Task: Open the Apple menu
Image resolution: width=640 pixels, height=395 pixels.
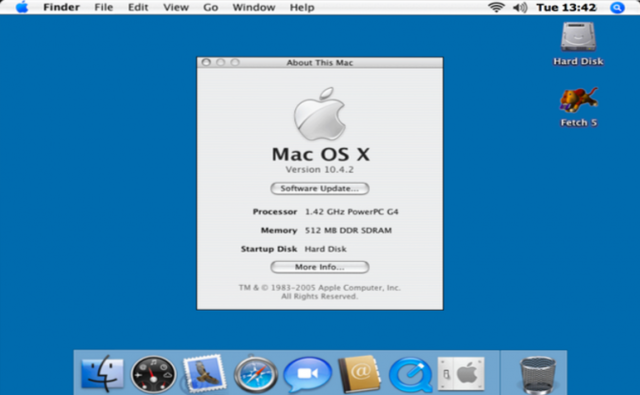Action: tap(22, 7)
